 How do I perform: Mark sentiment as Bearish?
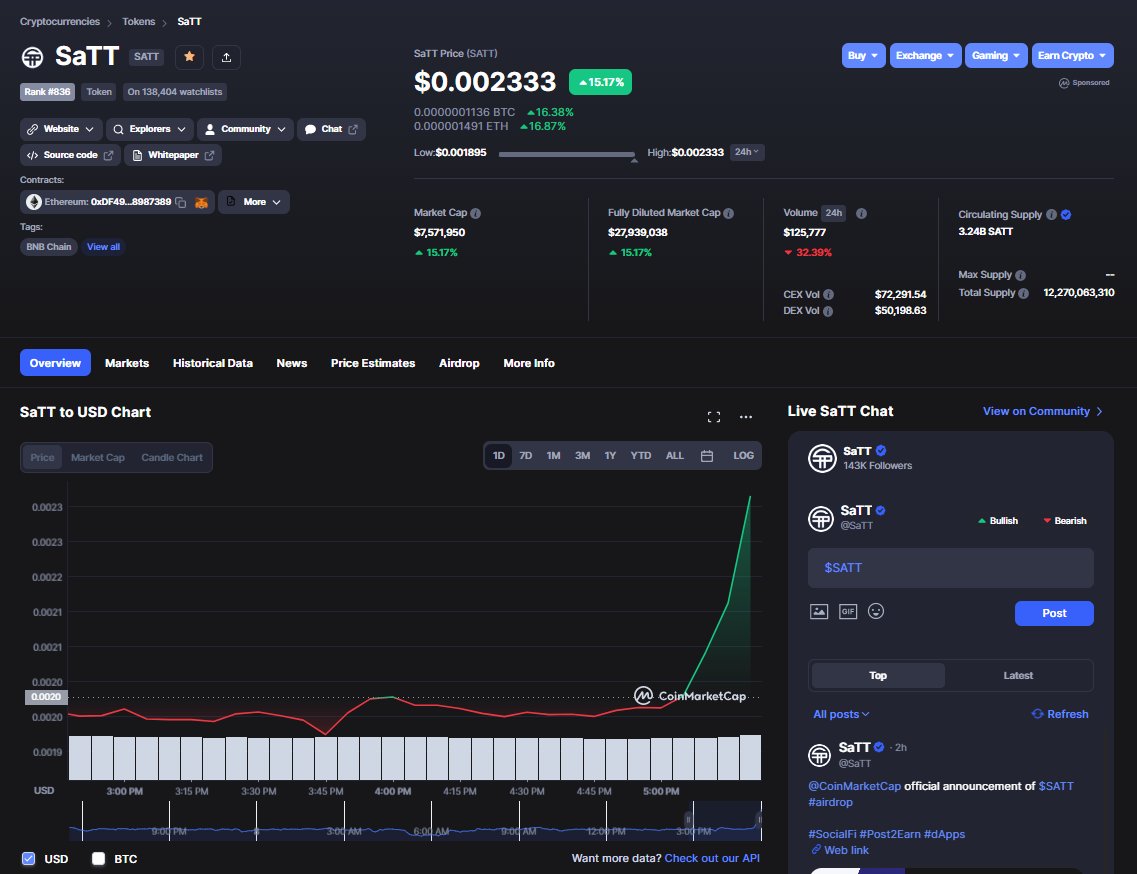1064,521
